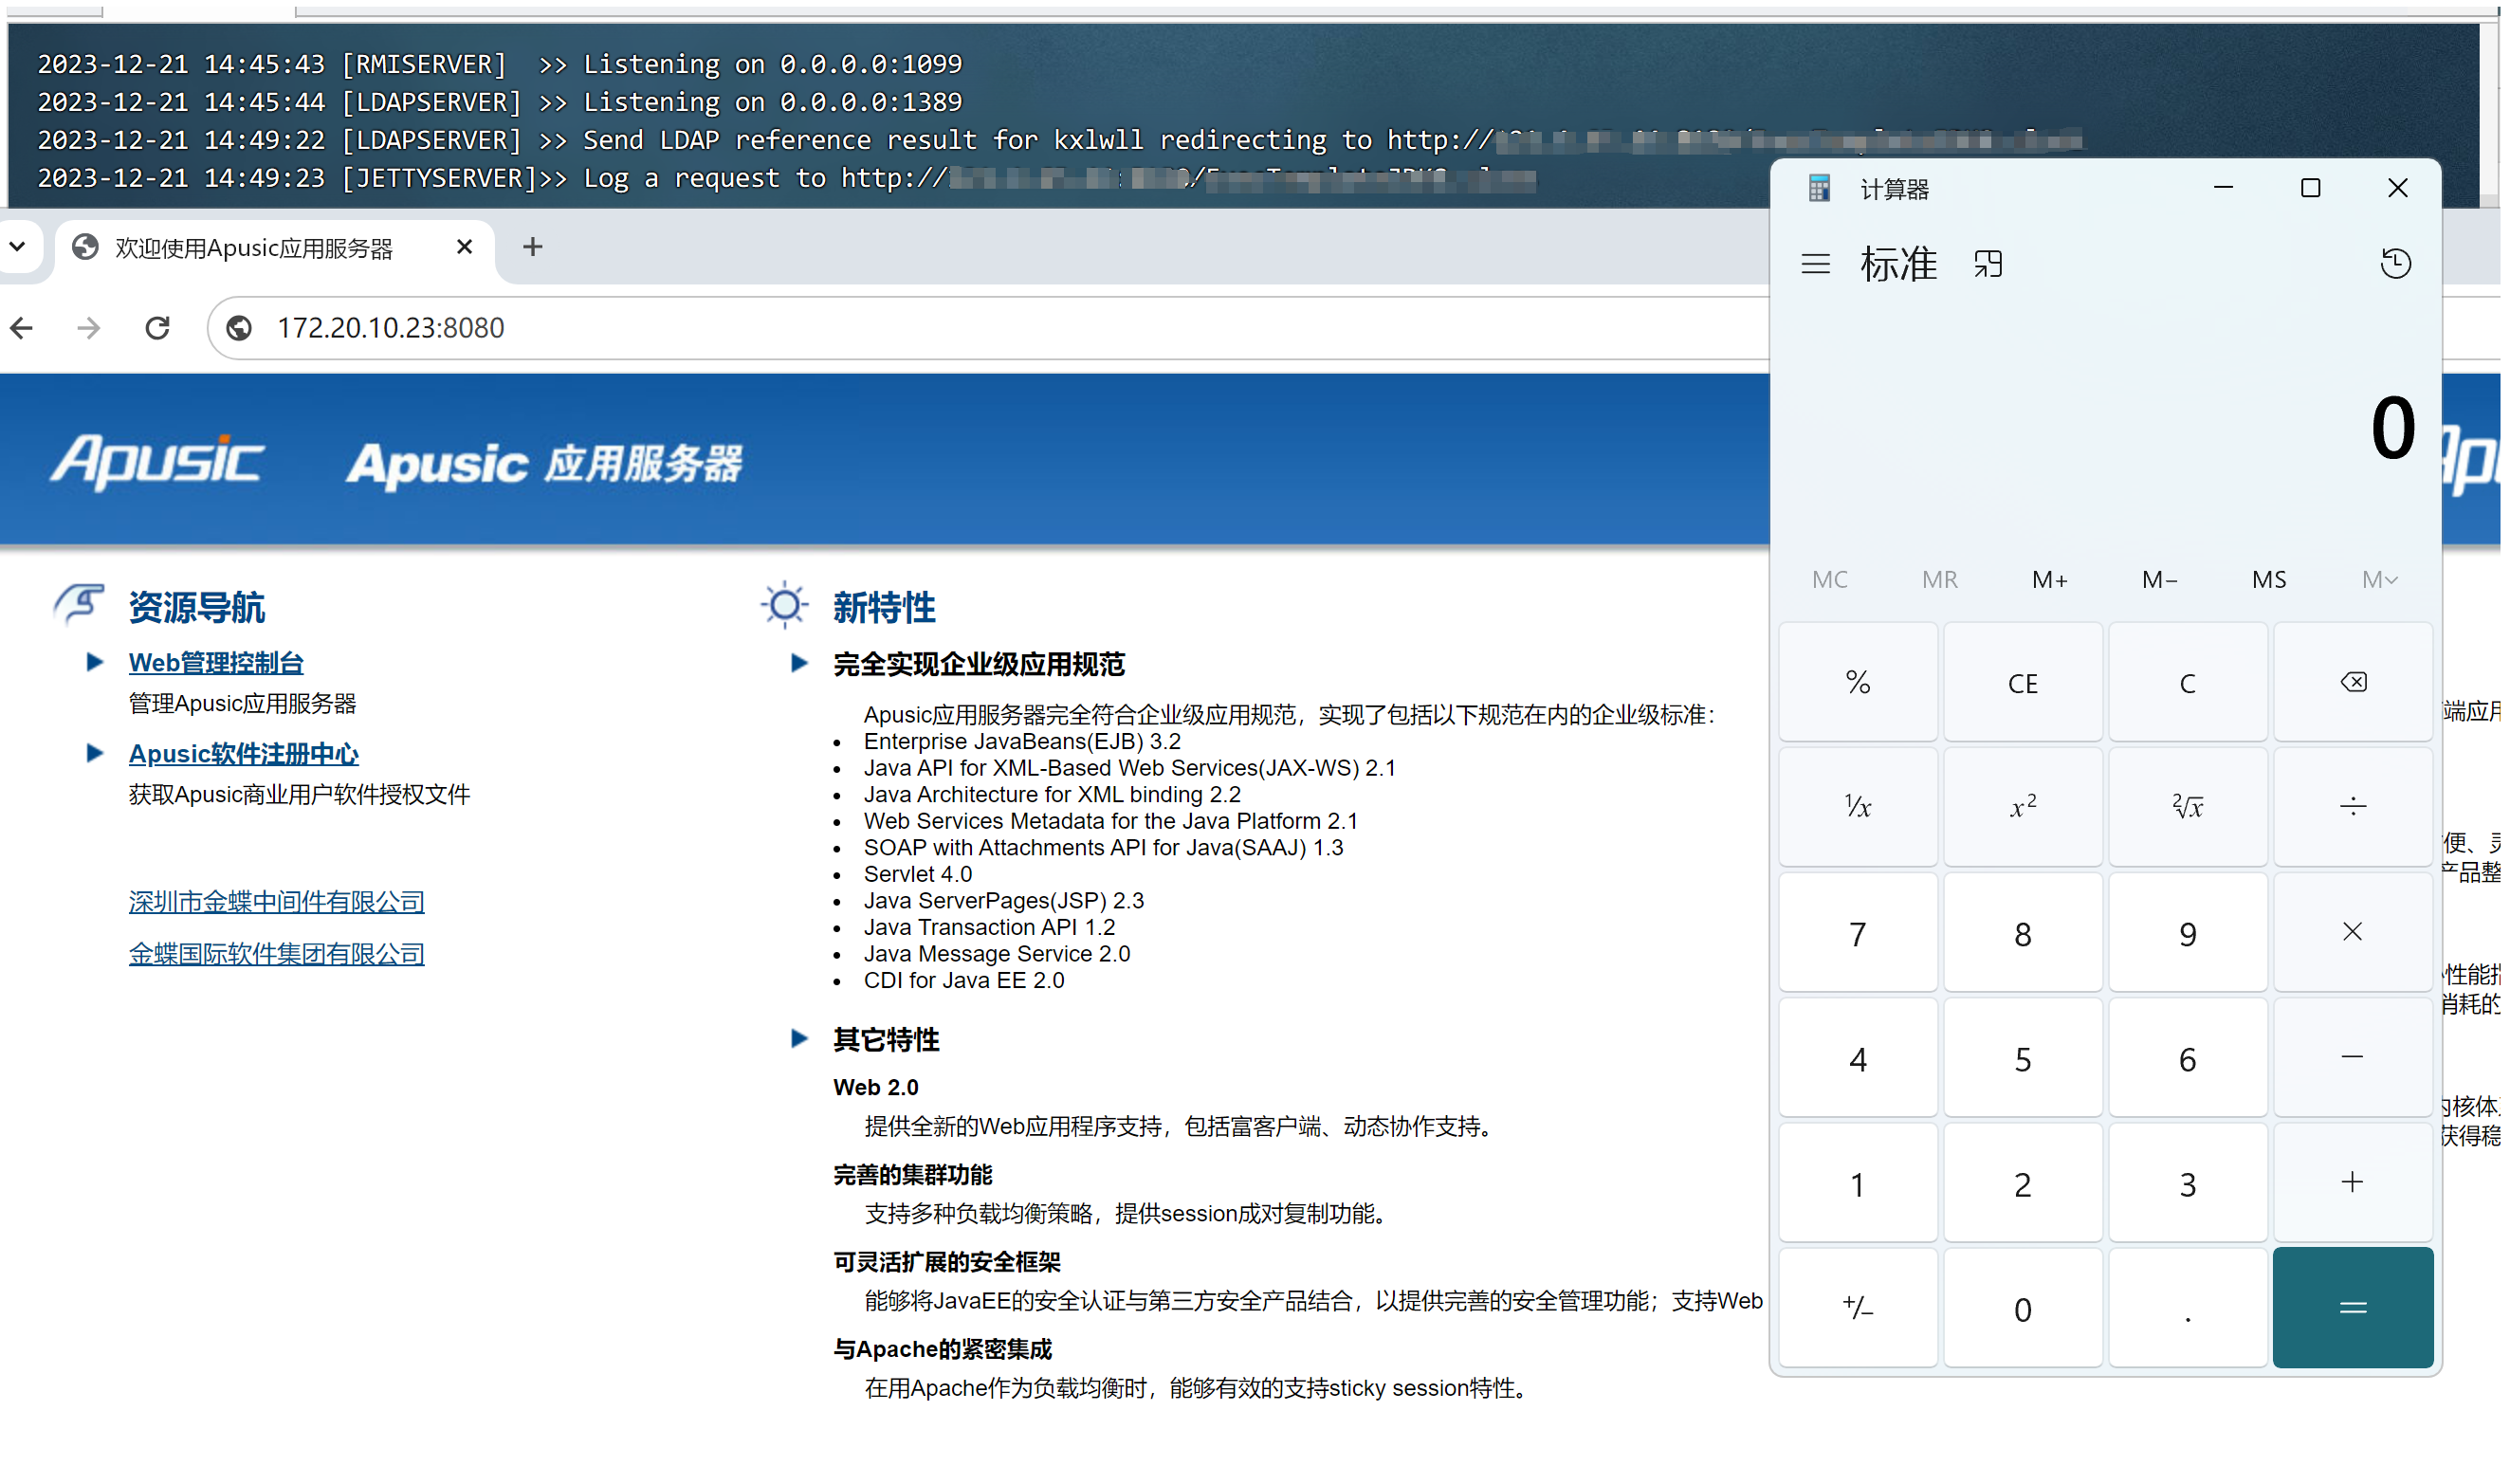
Task: Toggle calculator keep-on-top mode icon
Action: [1987, 264]
